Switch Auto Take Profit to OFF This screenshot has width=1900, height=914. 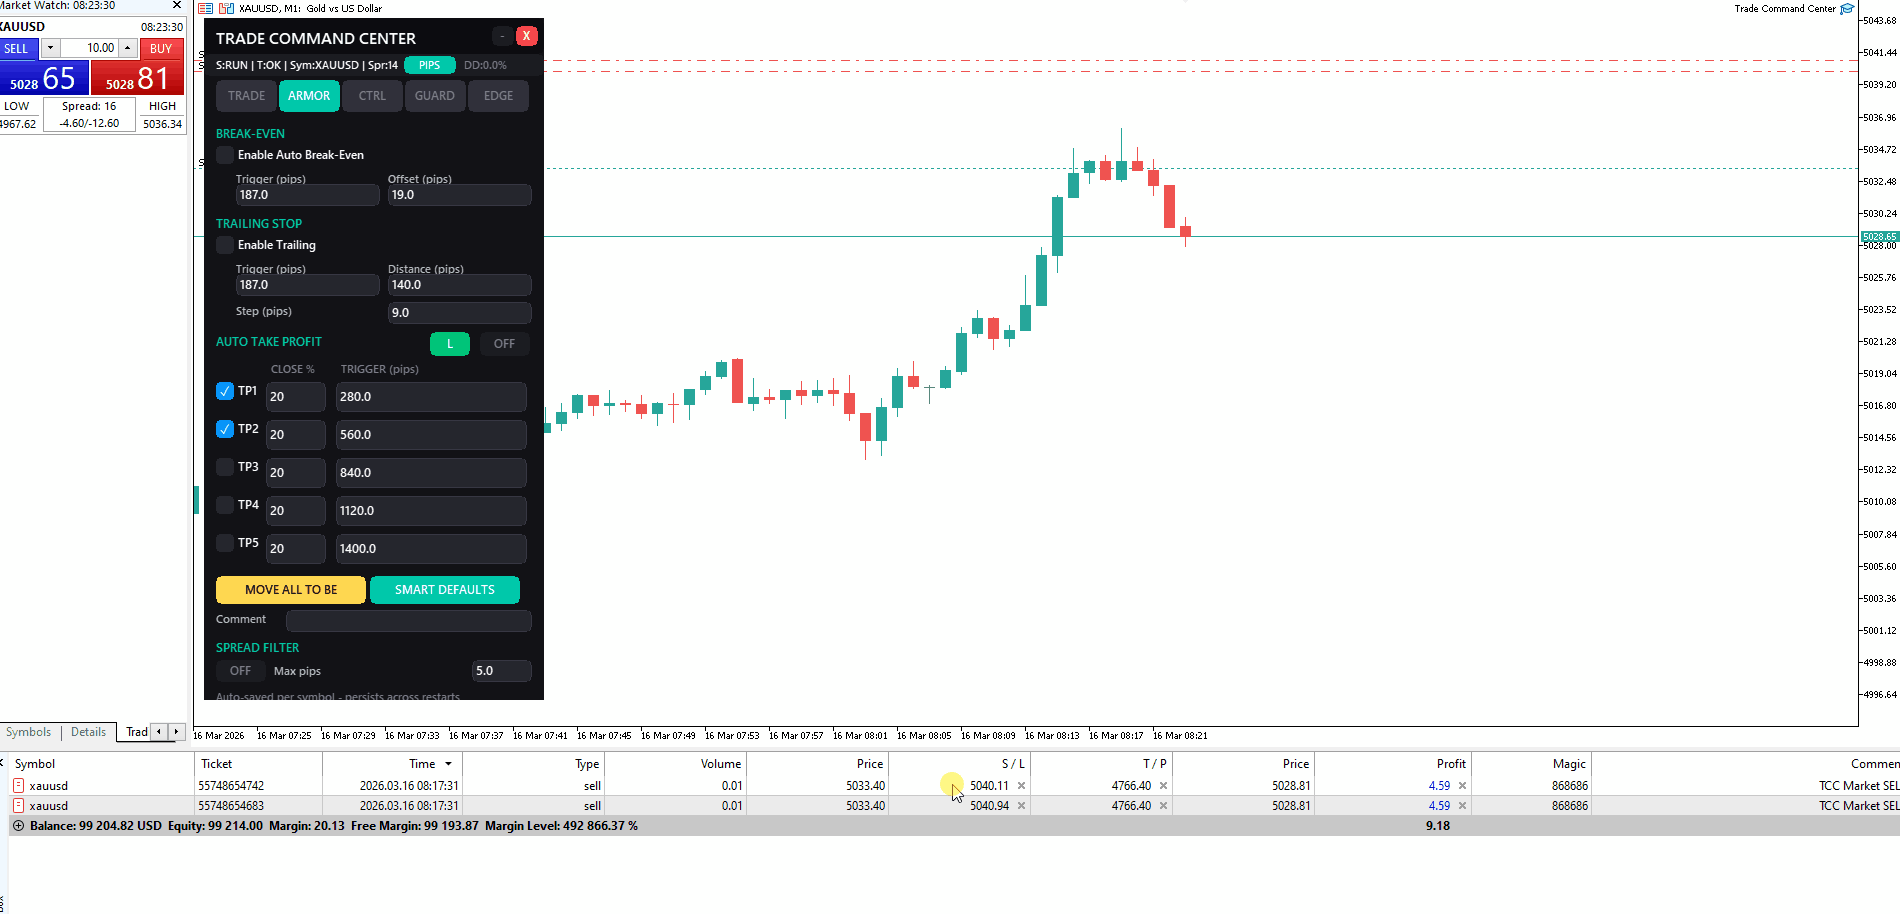pos(504,344)
